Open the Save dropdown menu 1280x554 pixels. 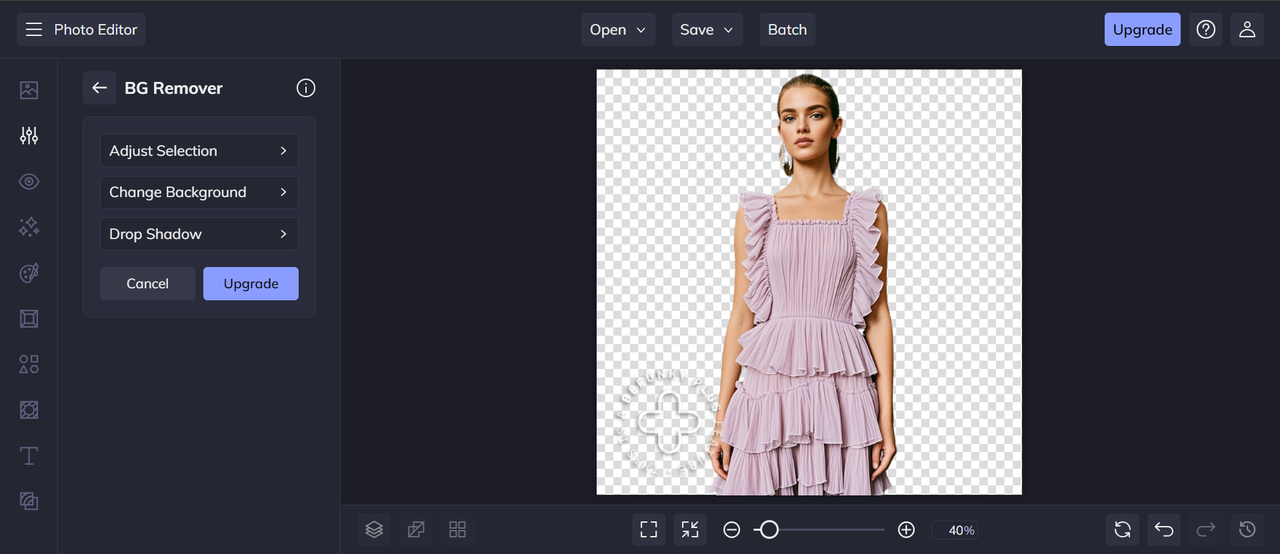tap(707, 29)
